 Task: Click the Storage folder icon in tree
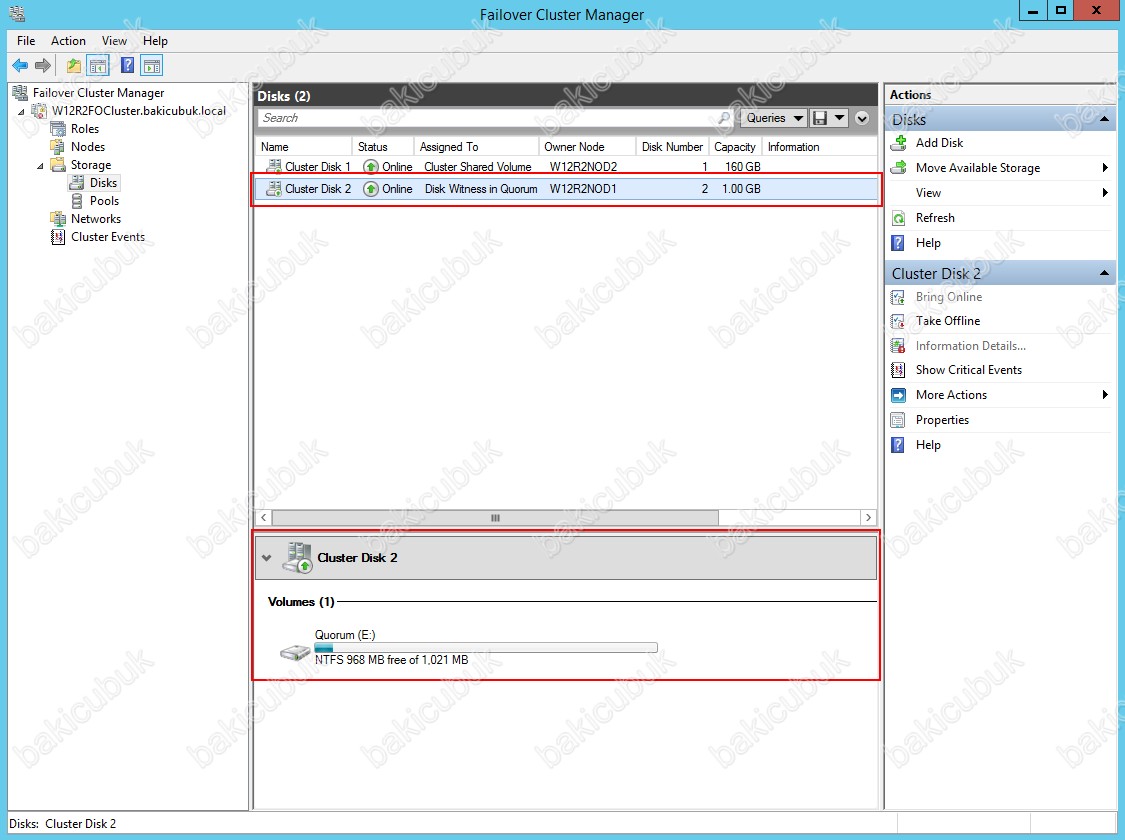point(58,165)
